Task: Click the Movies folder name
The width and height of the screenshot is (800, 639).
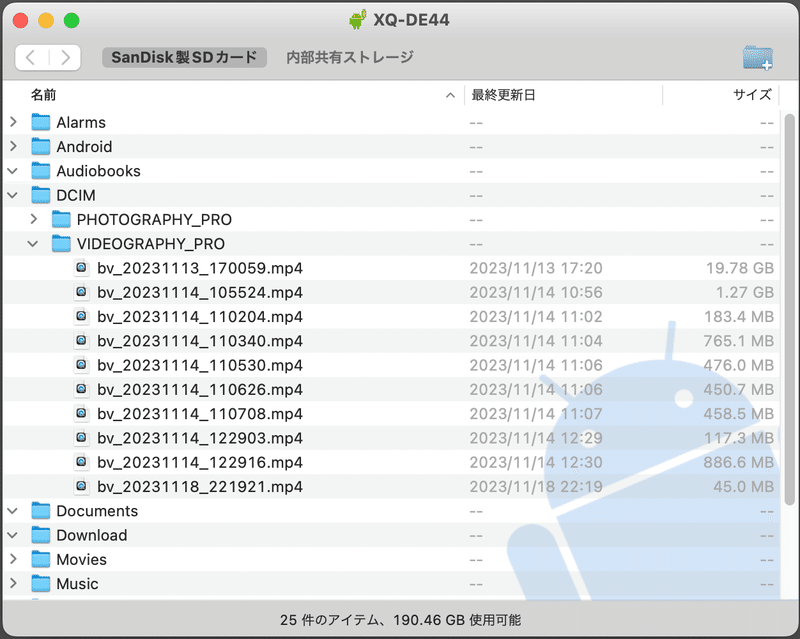Action: (x=82, y=559)
